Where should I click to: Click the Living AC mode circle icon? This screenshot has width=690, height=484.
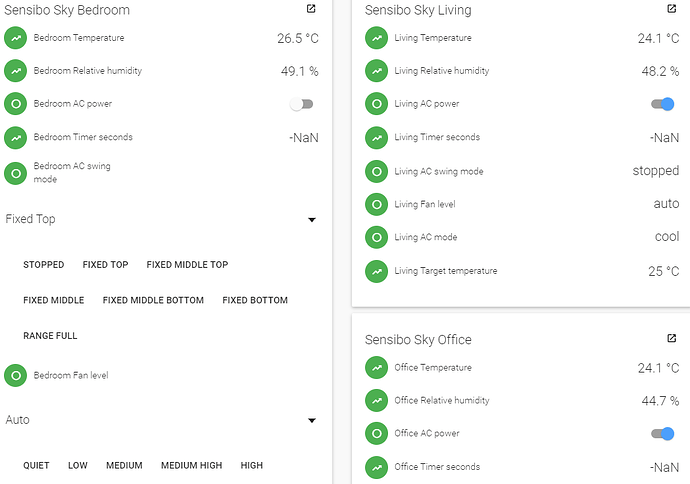[376, 238]
